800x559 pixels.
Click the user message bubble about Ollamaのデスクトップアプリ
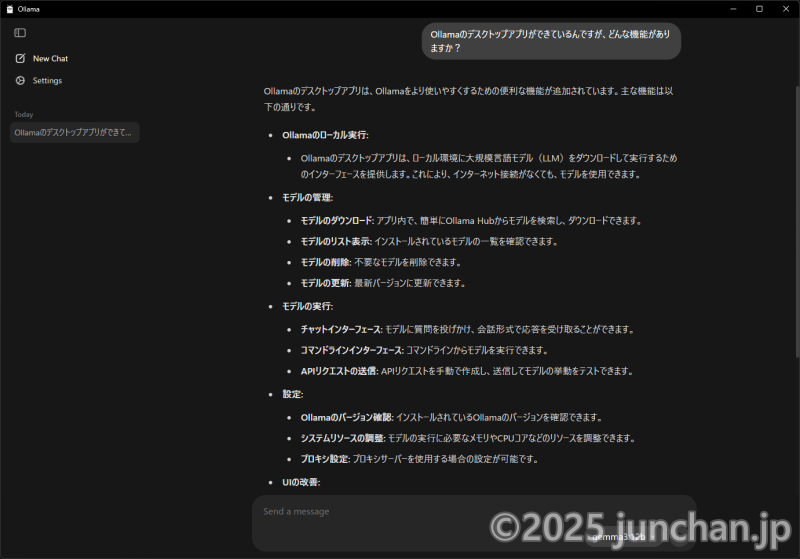[551, 41]
